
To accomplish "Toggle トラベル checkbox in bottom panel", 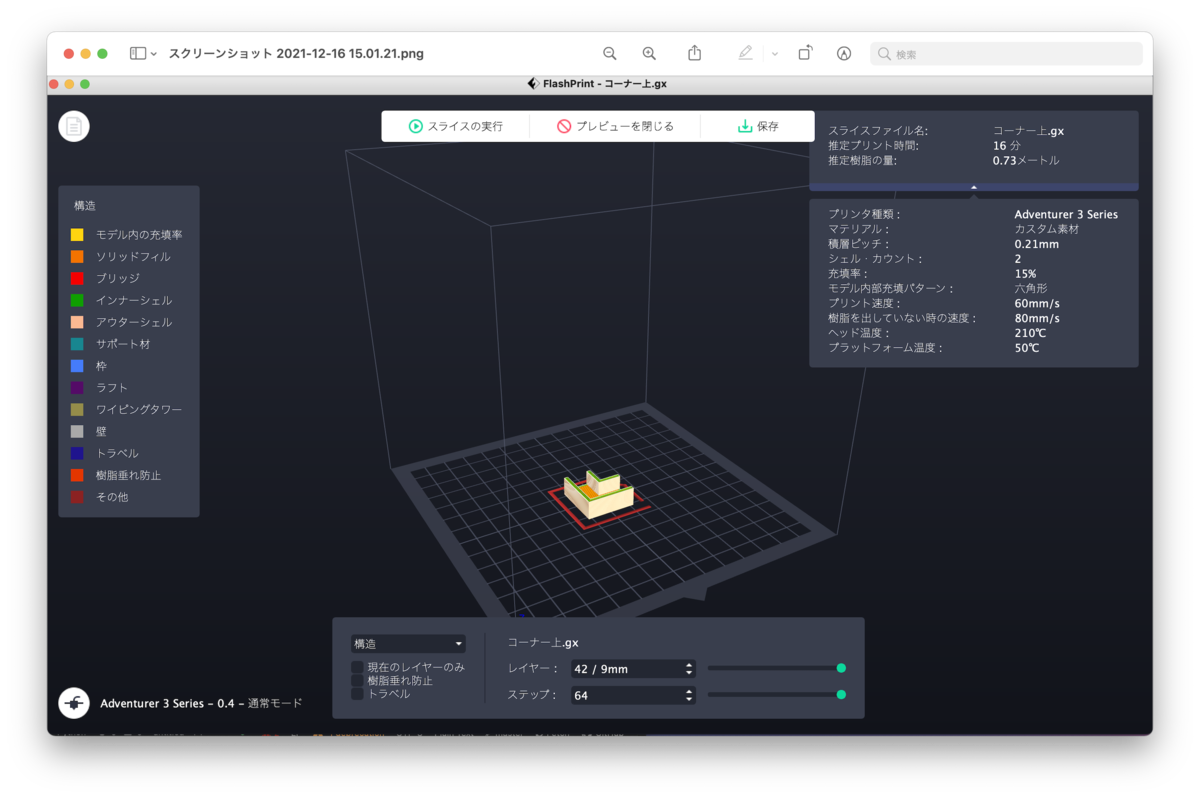I will click(357, 693).
